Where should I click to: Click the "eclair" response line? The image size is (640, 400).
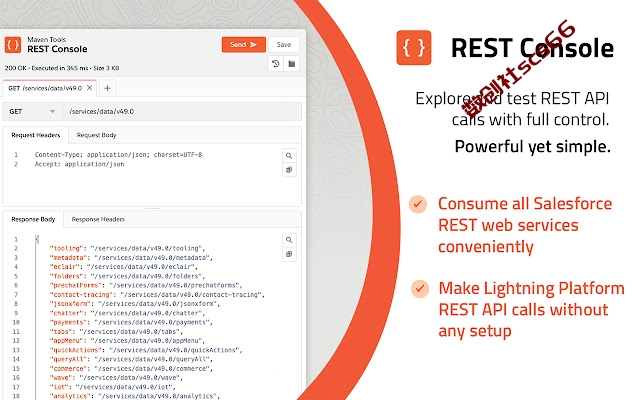point(124,267)
